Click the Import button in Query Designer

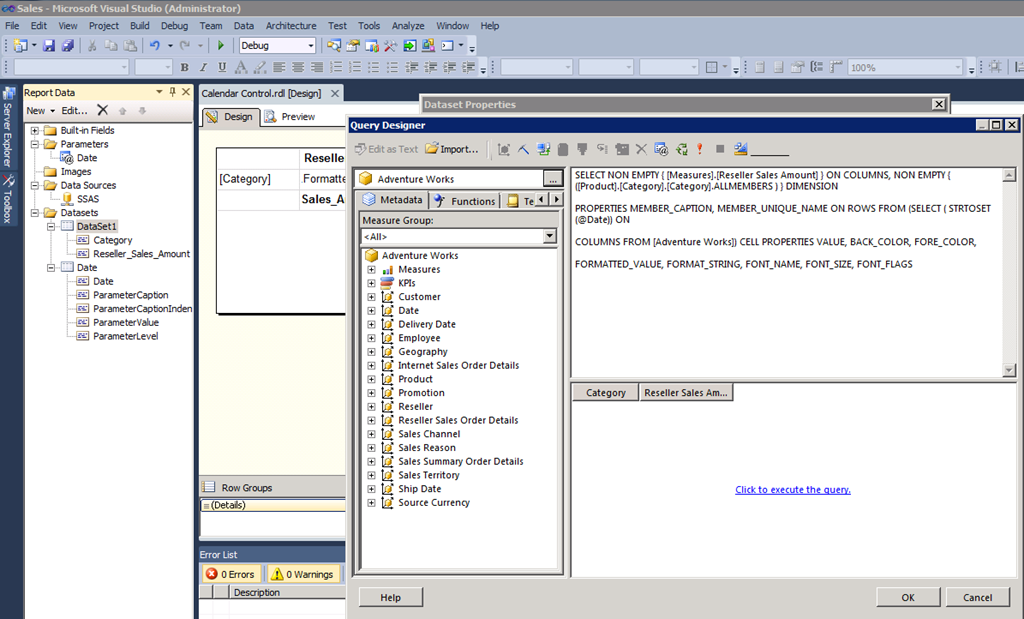point(452,149)
